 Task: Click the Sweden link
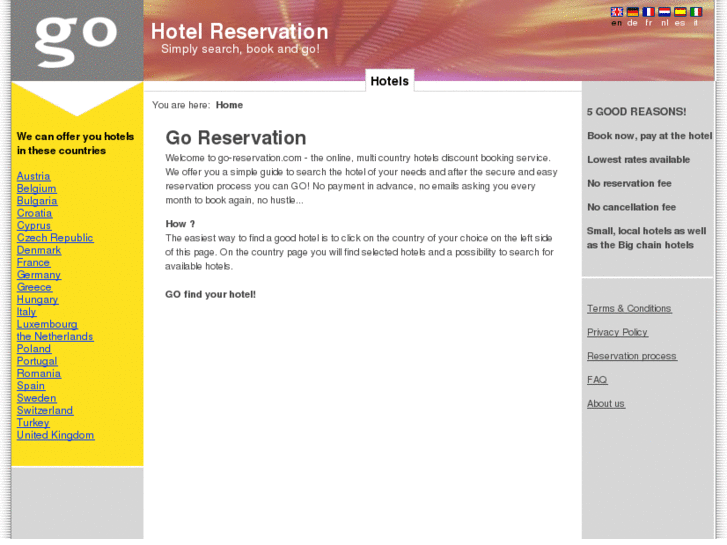pyautogui.click(x=37, y=398)
